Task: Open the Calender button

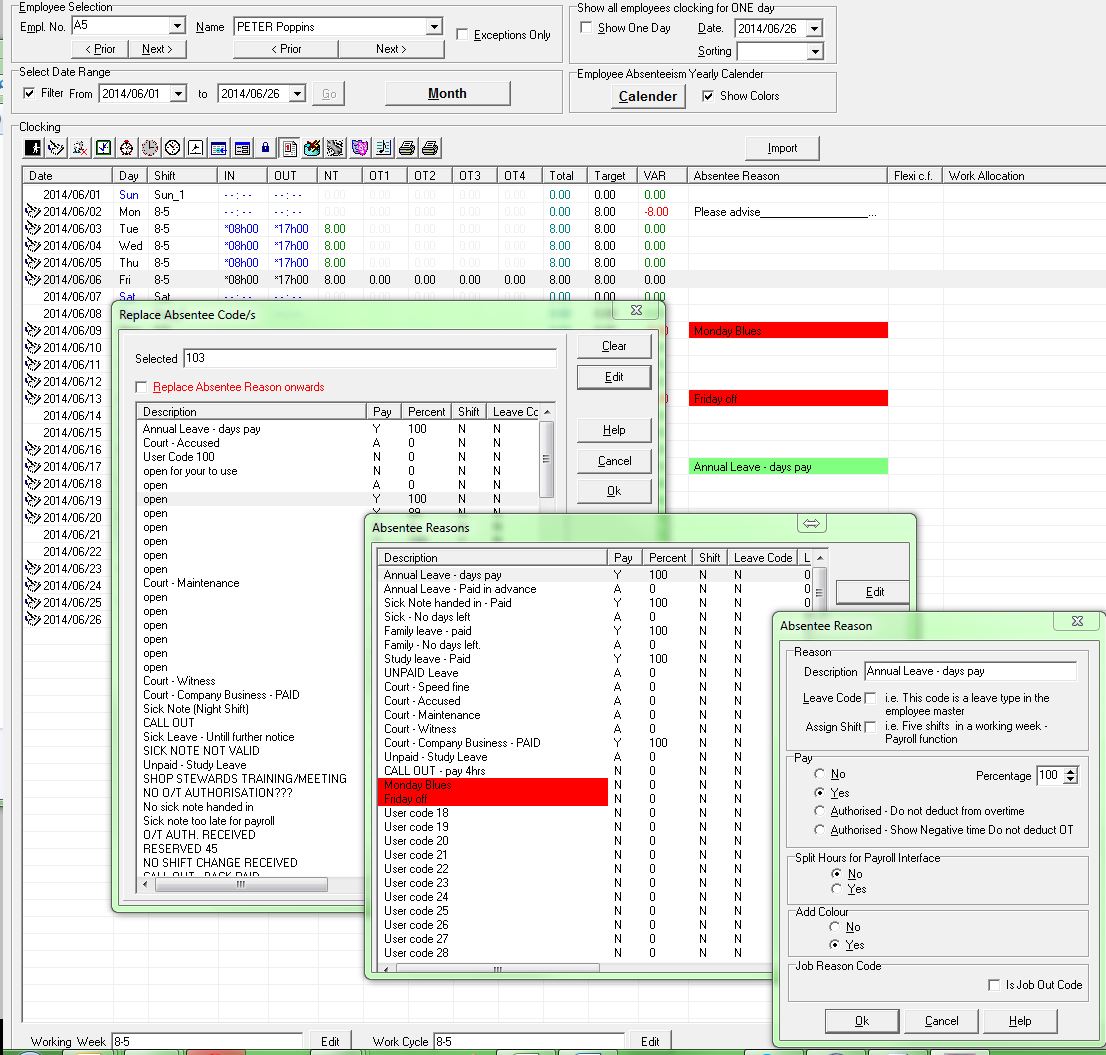Action: (x=647, y=96)
